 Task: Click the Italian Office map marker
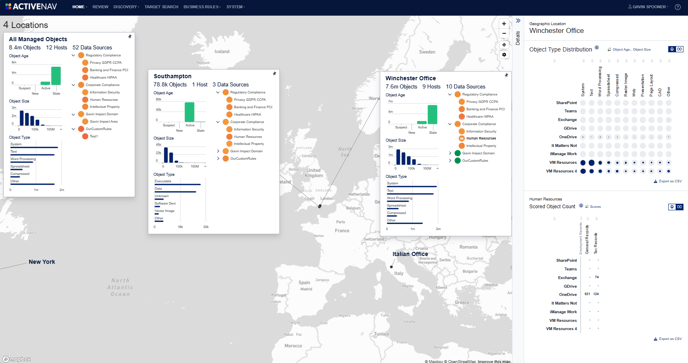click(391, 266)
